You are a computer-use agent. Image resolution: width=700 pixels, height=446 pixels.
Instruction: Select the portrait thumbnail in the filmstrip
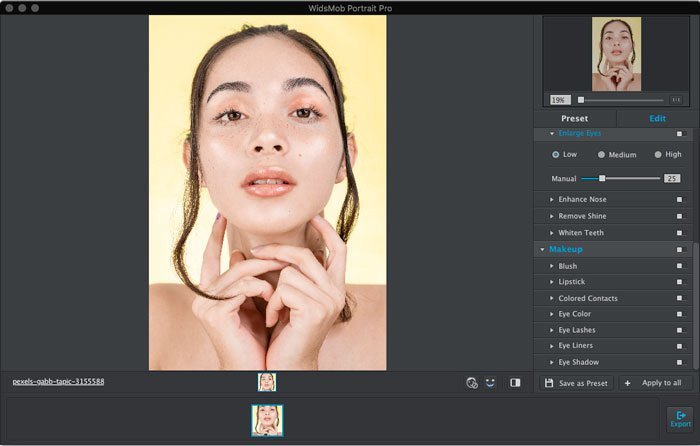(267, 420)
